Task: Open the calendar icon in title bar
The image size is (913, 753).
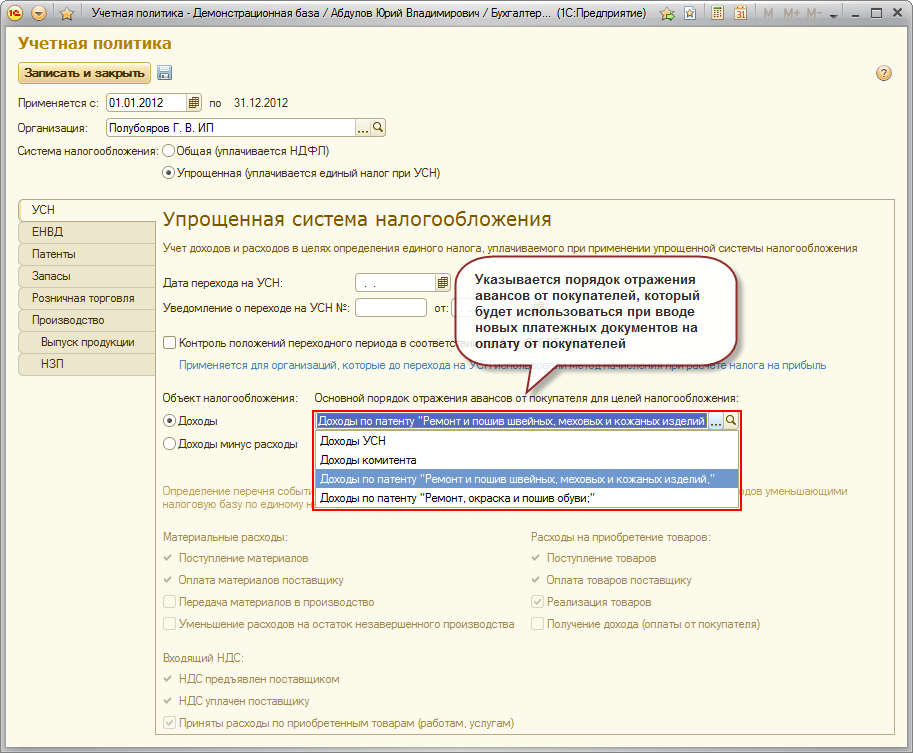Action: coord(740,14)
